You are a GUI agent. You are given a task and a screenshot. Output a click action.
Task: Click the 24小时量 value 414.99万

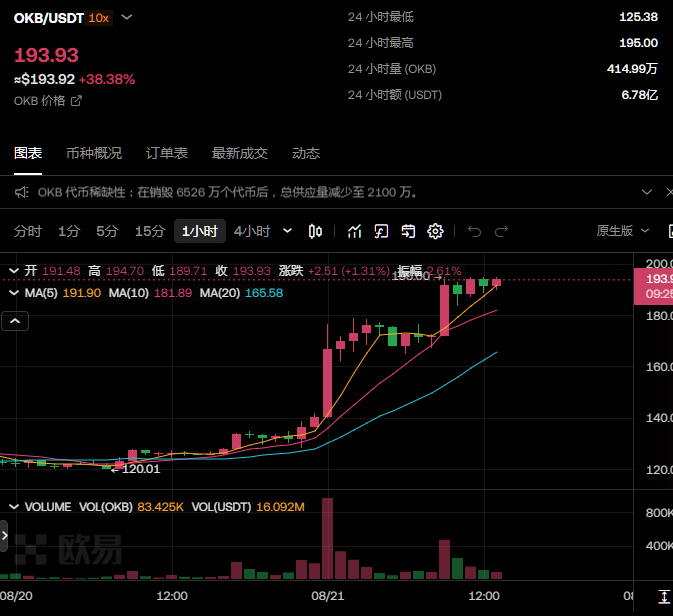pyautogui.click(x=633, y=69)
